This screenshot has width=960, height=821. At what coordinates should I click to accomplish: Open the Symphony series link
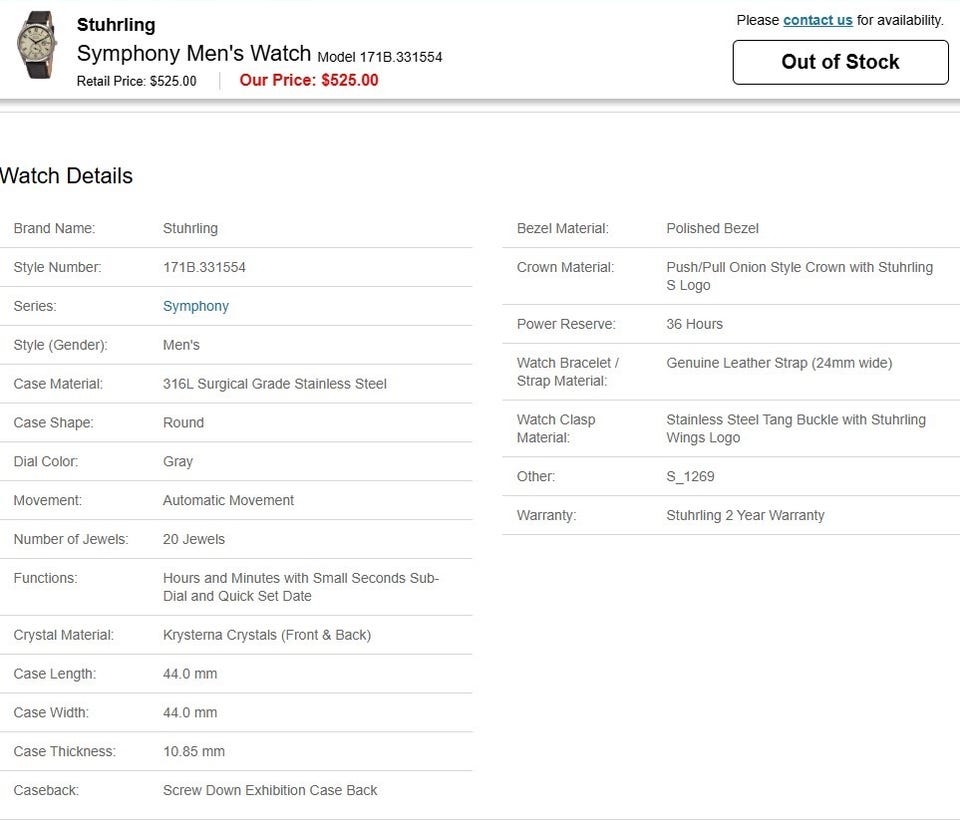click(x=196, y=306)
